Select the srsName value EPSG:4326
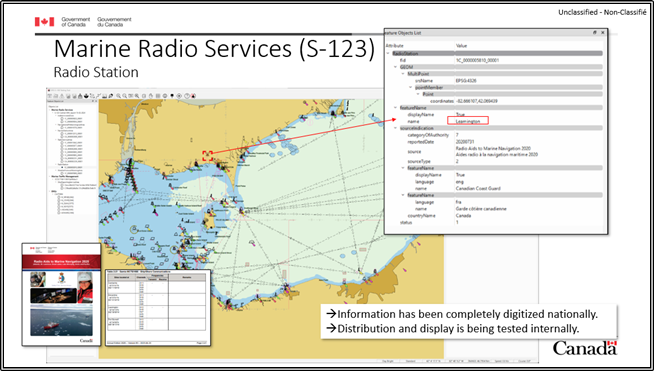654x371 pixels. pyautogui.click(x=466, y=81)
